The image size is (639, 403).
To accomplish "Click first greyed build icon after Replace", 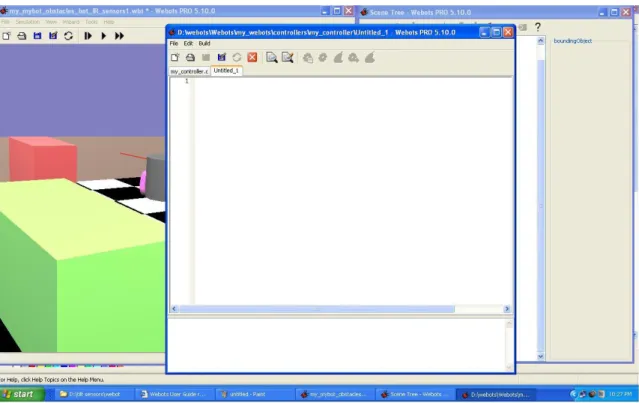I will [x=308, y=58].
